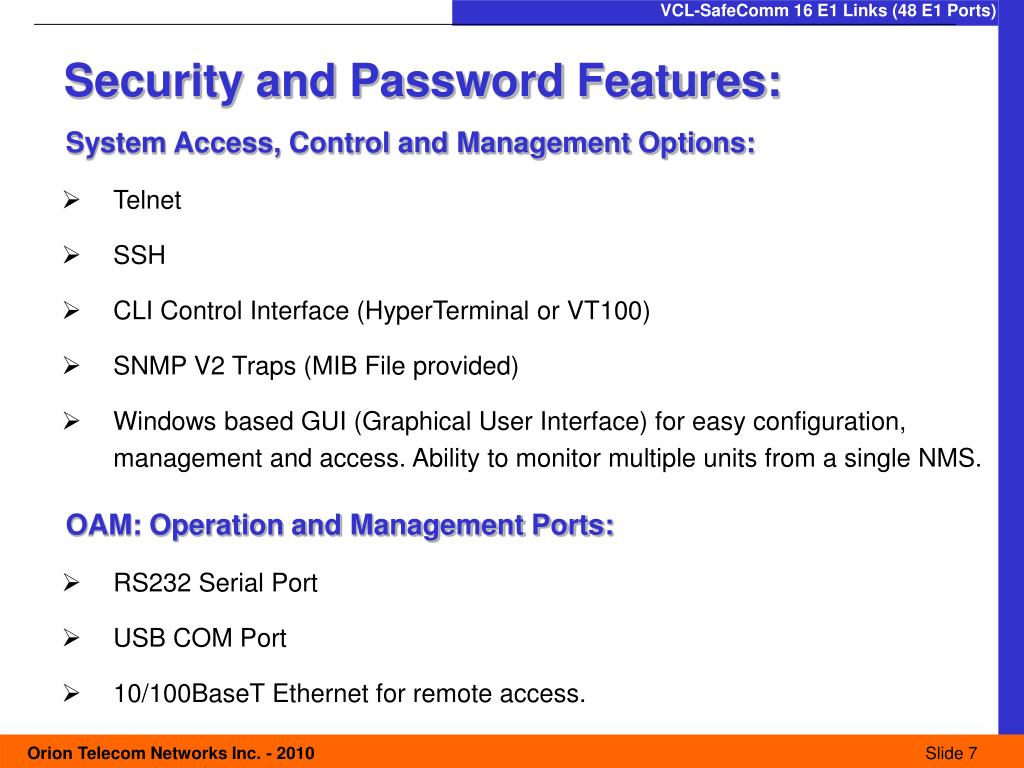The image size is (1024, 768).
Task: Click the OAM: Operation and Management Ports heading
Action: coord(340,525)
